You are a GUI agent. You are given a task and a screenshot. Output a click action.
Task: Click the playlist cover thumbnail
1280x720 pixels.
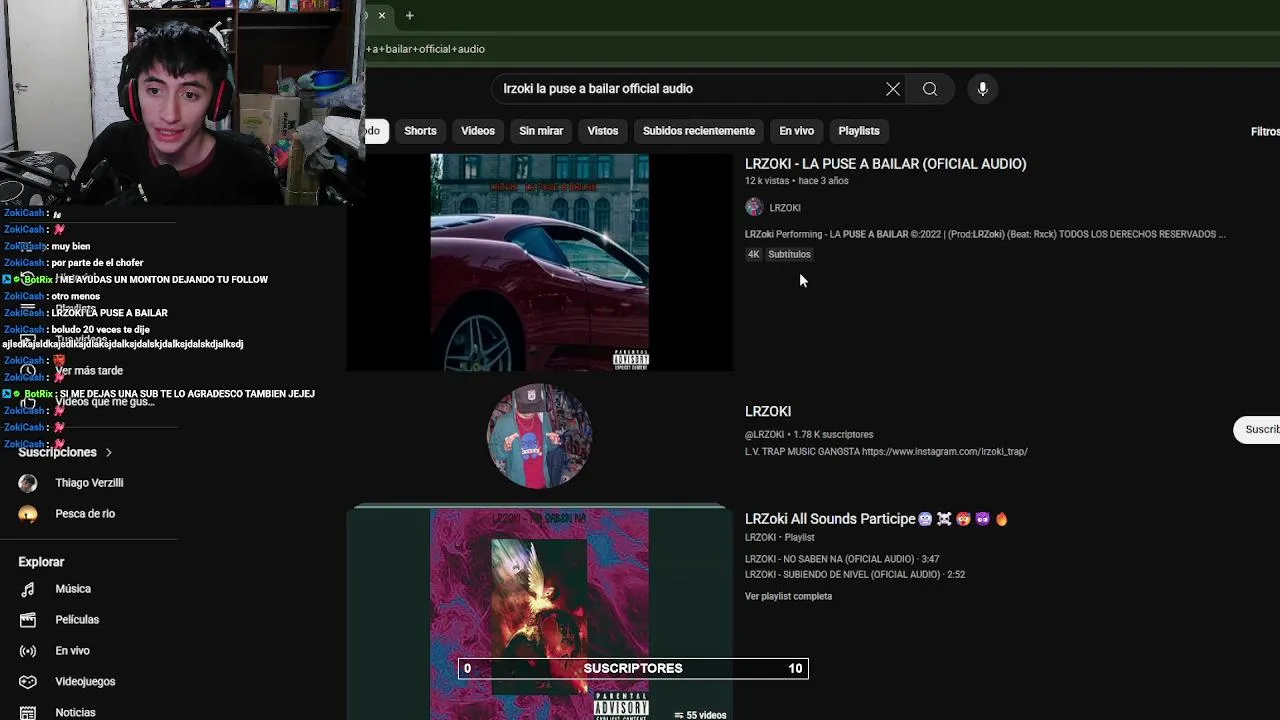pyautogui.click(x=539, y=614)
